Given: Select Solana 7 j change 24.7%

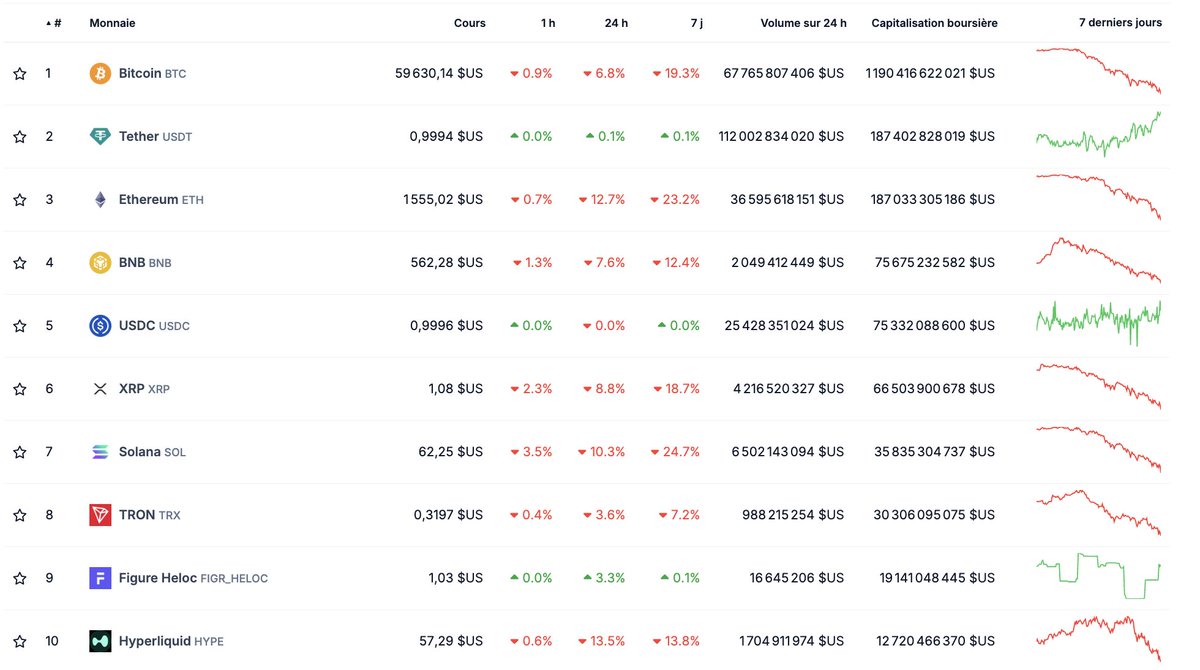Looking at the screenshot, I should coord(676,452).
